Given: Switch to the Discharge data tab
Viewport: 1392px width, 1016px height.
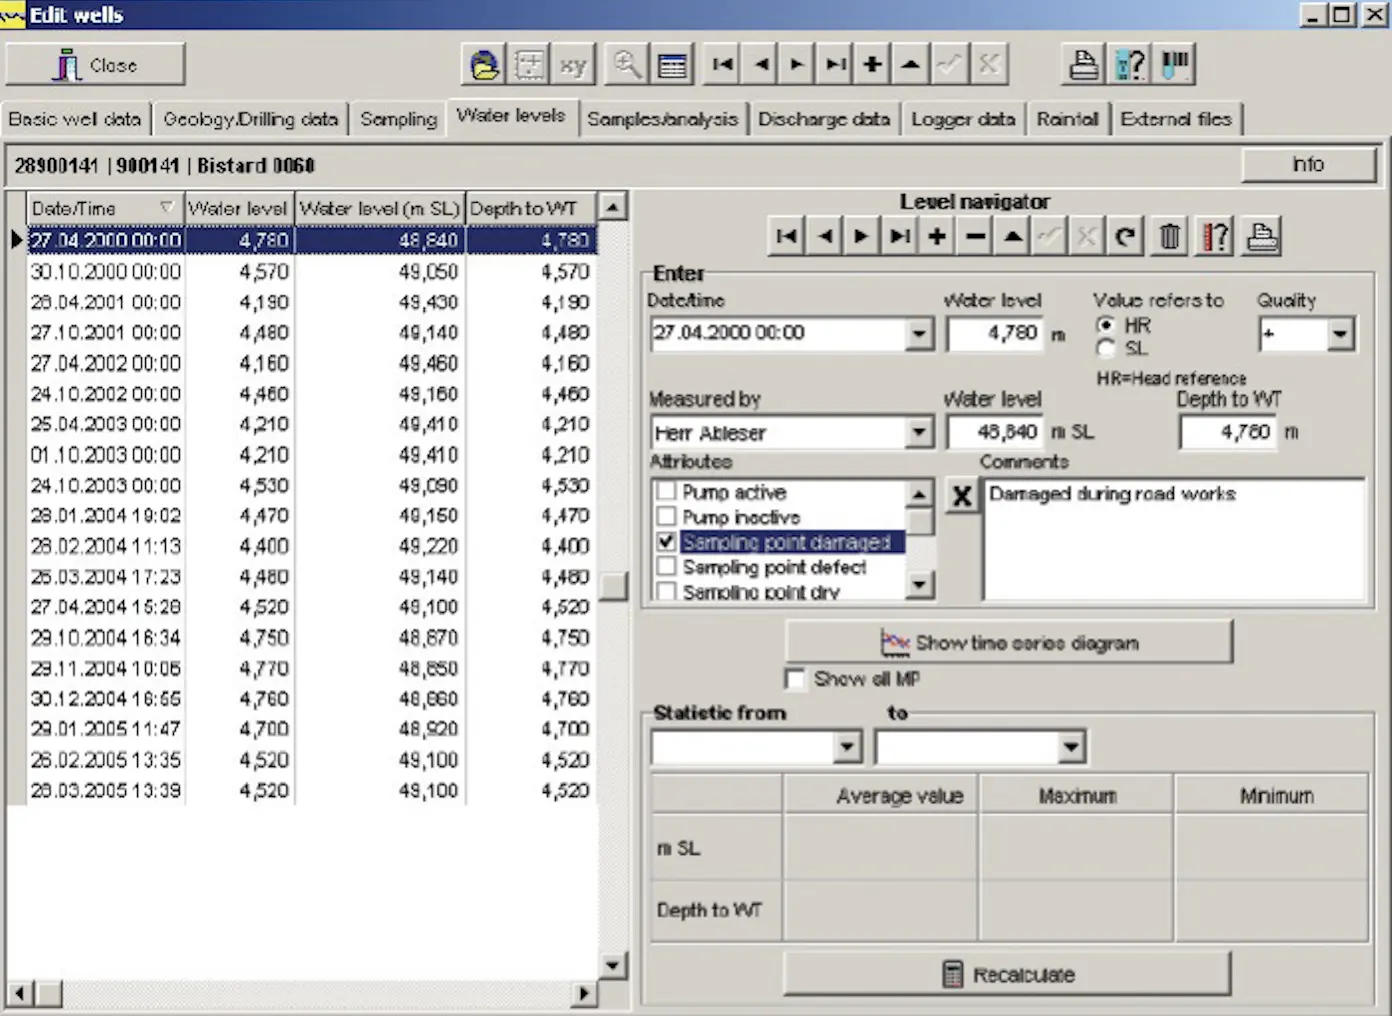Looking at the screenshot, I should tap(824, 119).
